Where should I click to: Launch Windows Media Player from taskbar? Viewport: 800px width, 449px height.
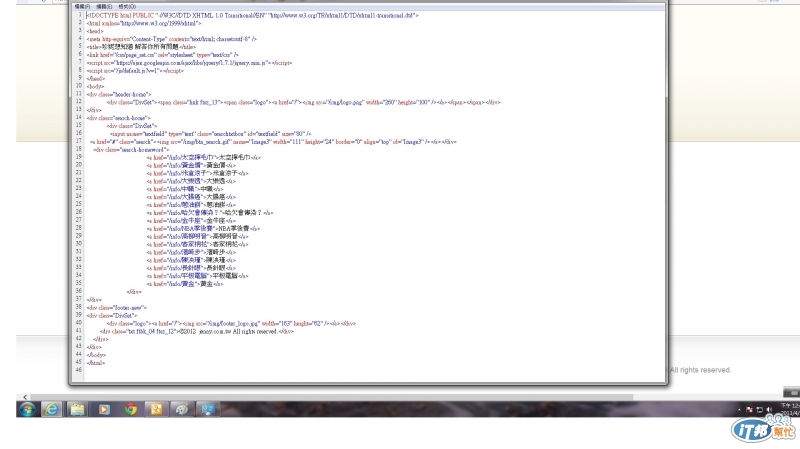pos(104,409)
